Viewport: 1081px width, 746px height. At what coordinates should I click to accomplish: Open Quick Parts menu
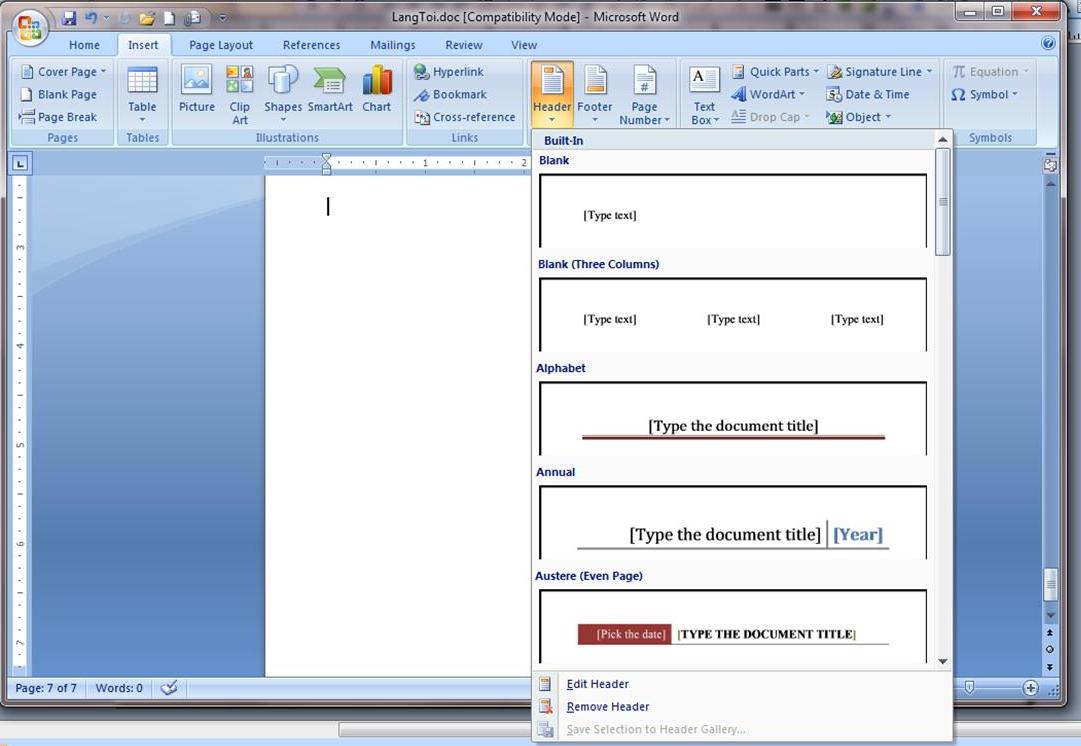[x=775, y=72]
